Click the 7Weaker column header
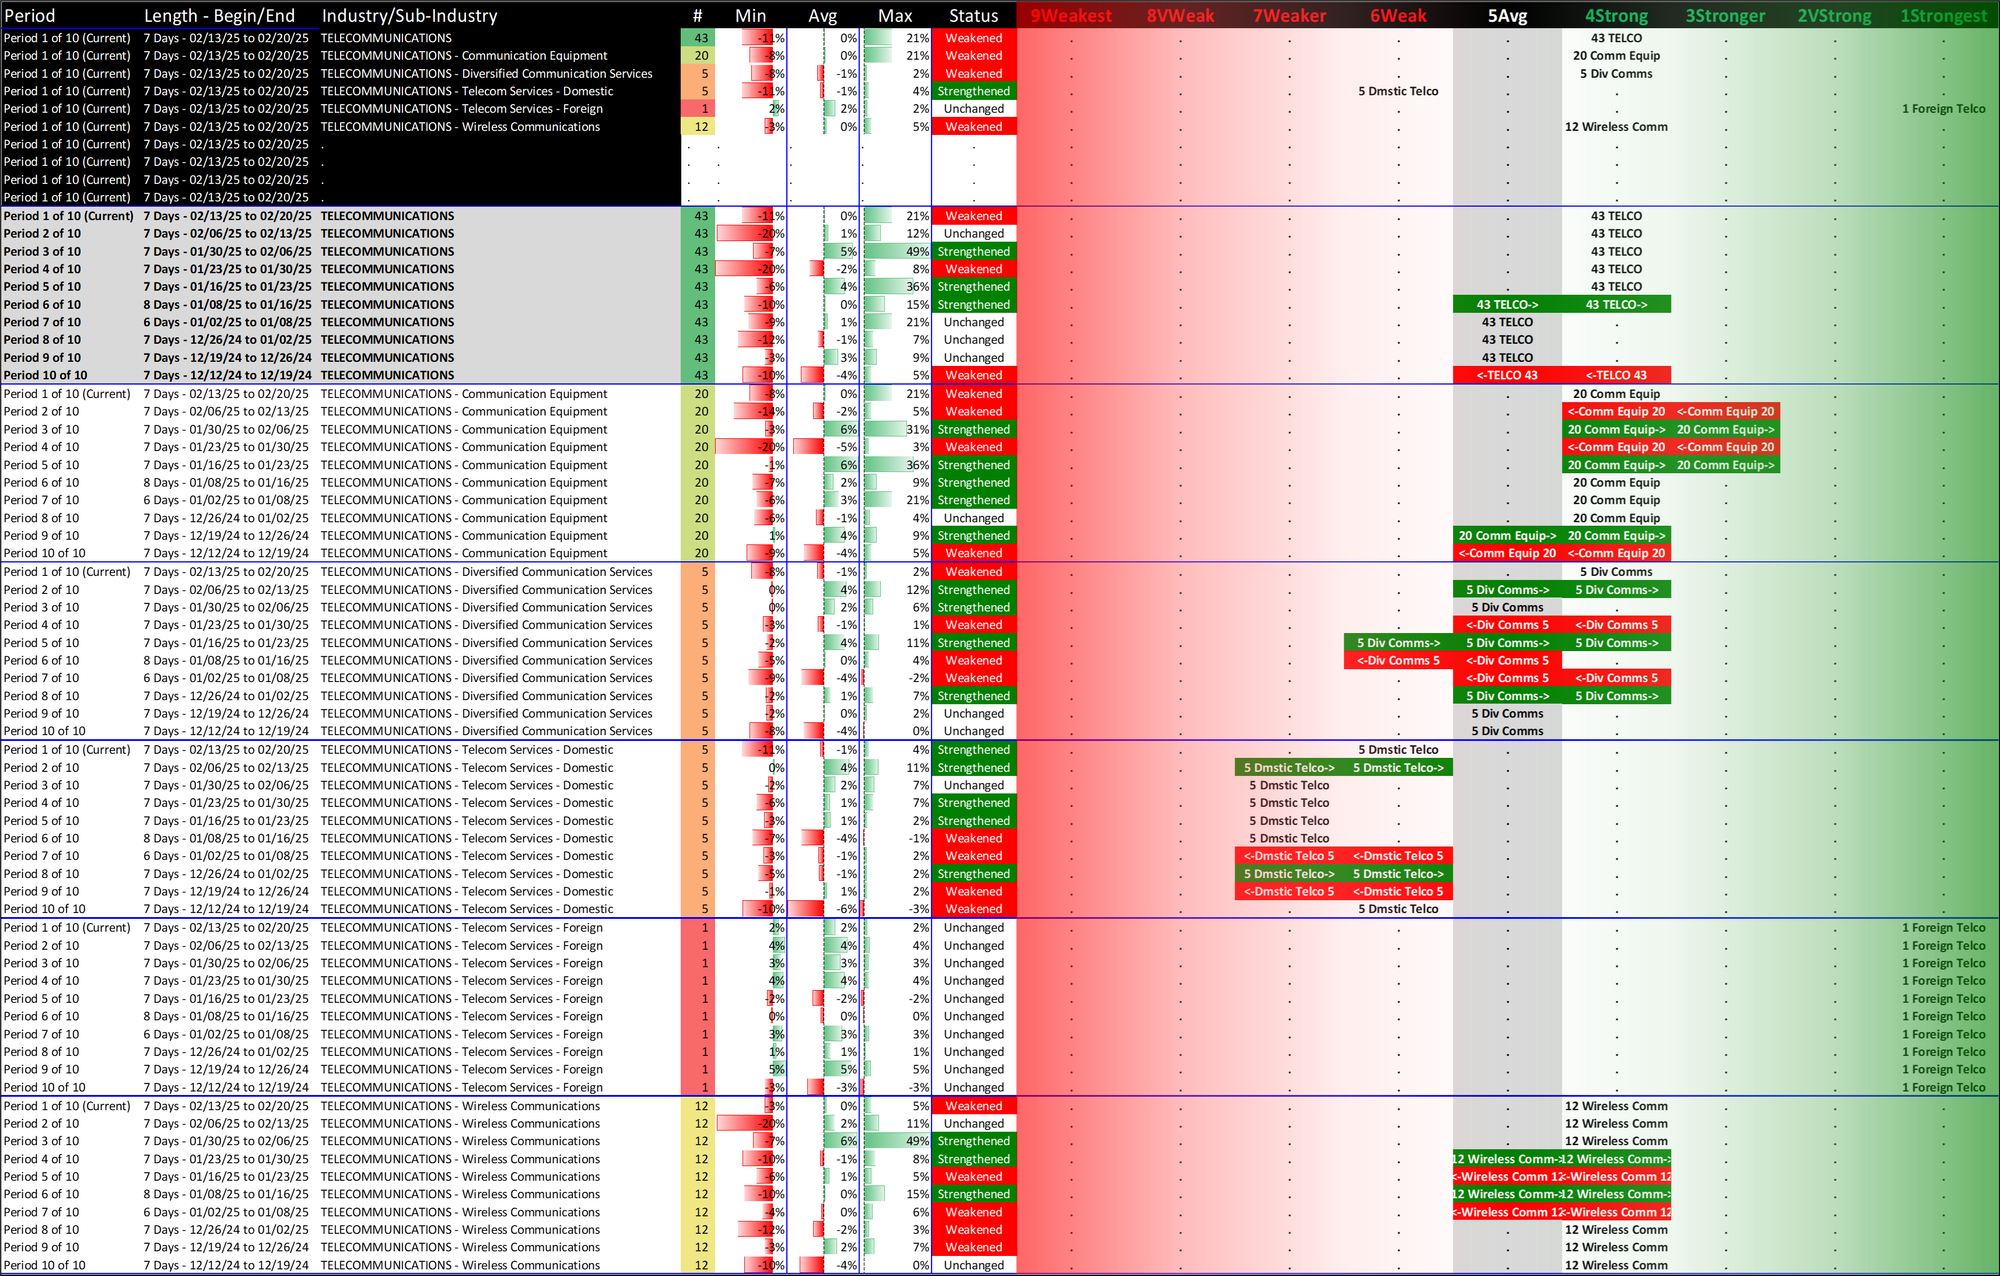This screenshot has width=2000, height=1276. 1289,16
